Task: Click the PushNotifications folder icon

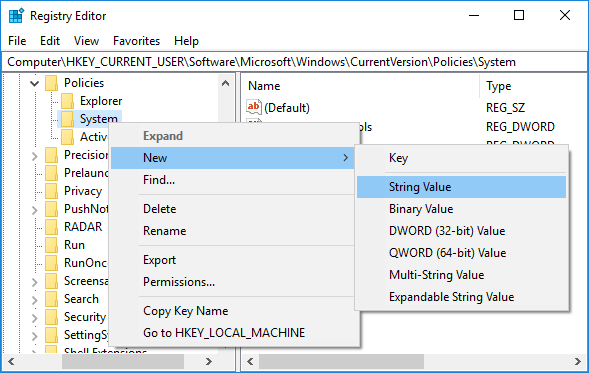Action: [x=51, y=209]
